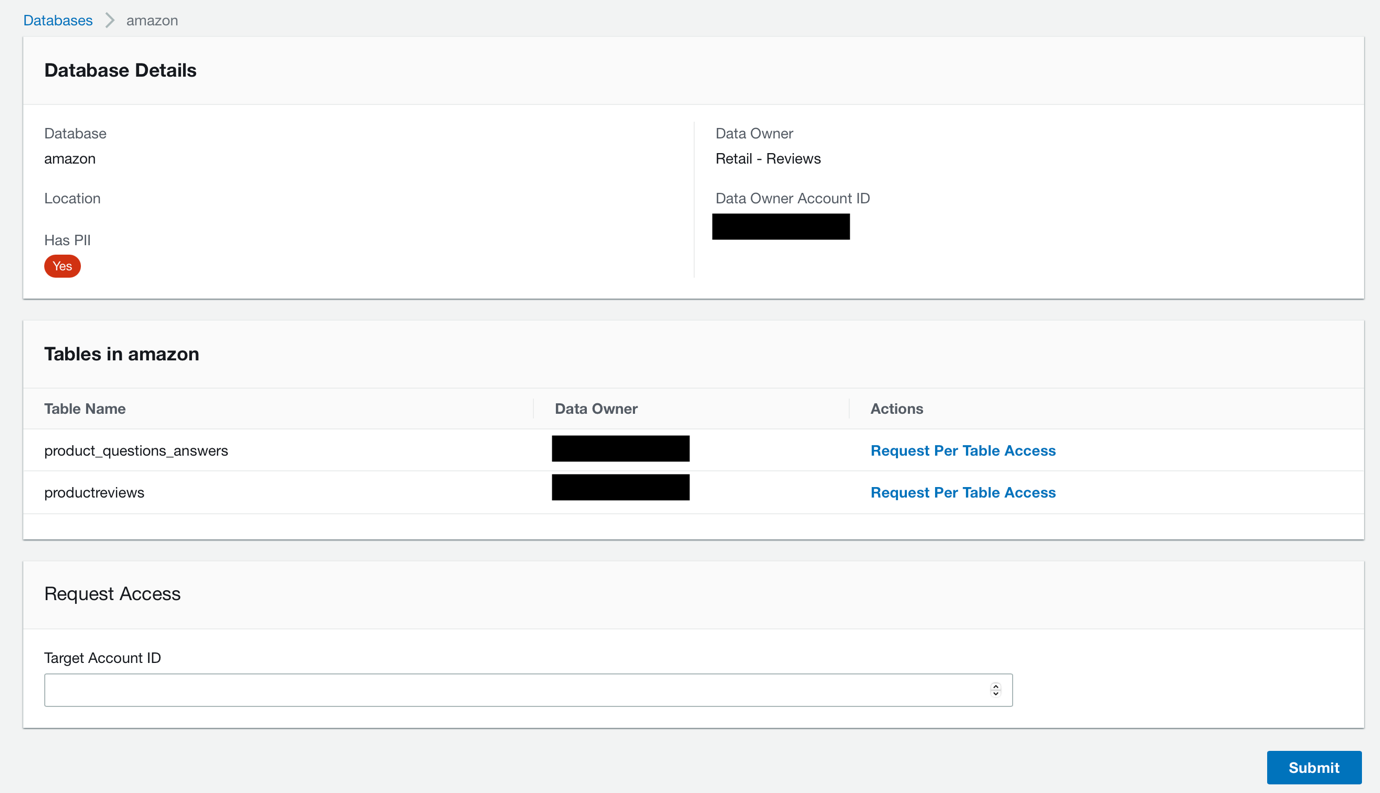
Task: Click the Tables in amazon heading
Action: (x=122, y=354)
